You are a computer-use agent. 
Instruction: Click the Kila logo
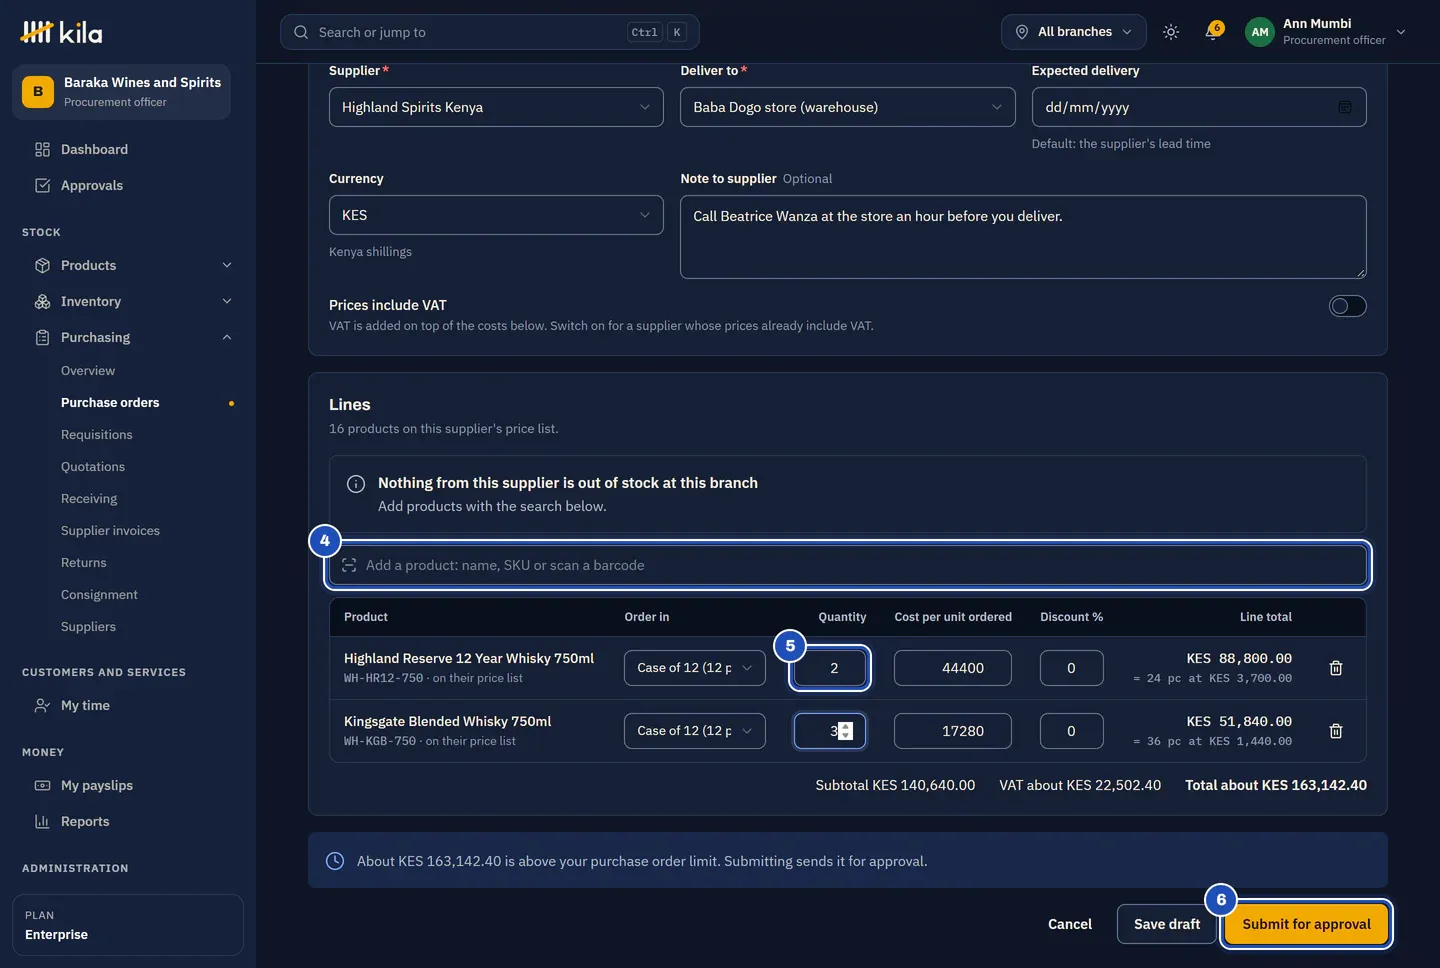tap(62, 32)
